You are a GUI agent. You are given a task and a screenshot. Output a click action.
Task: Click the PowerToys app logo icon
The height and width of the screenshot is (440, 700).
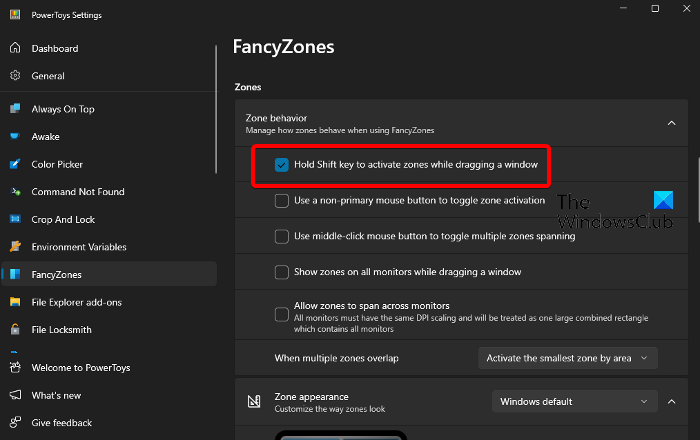(x=15, y=15)
